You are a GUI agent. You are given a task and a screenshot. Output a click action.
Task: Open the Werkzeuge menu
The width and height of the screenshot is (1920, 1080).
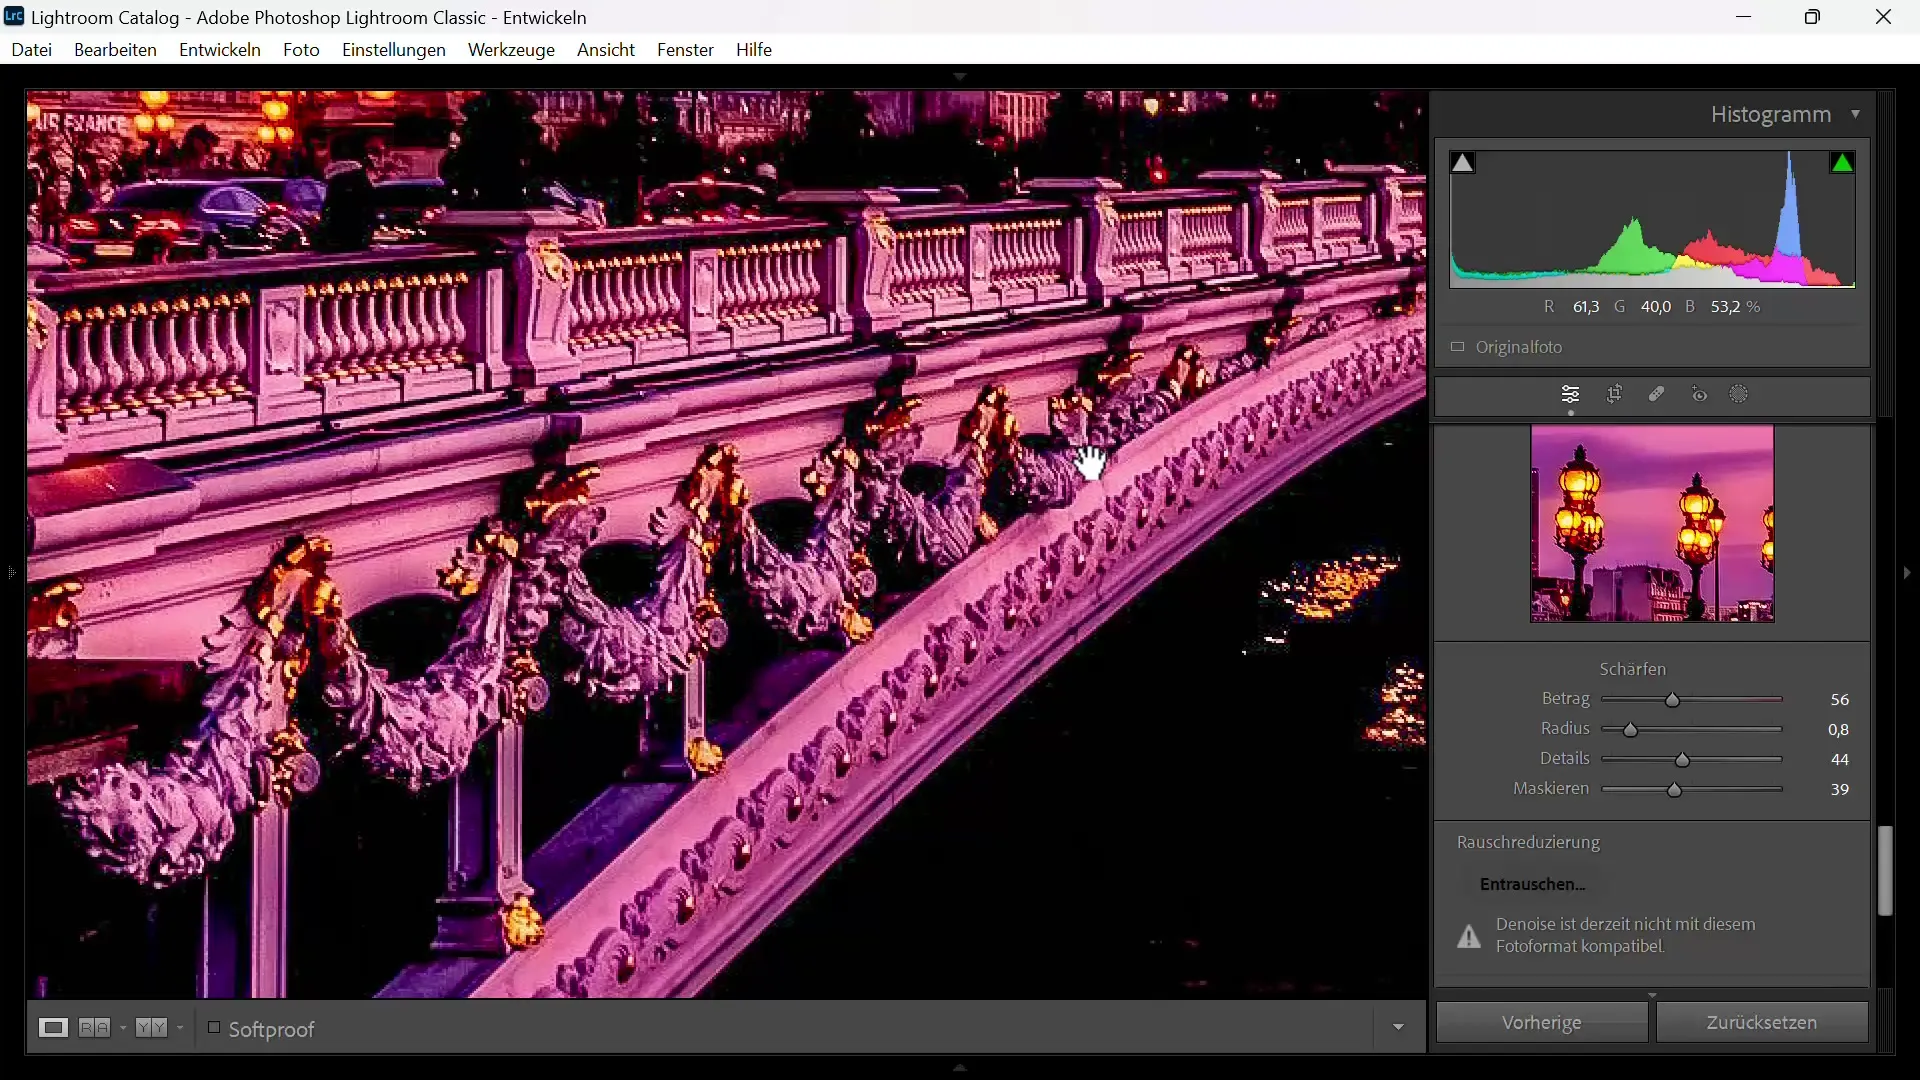tap(512, 50)
